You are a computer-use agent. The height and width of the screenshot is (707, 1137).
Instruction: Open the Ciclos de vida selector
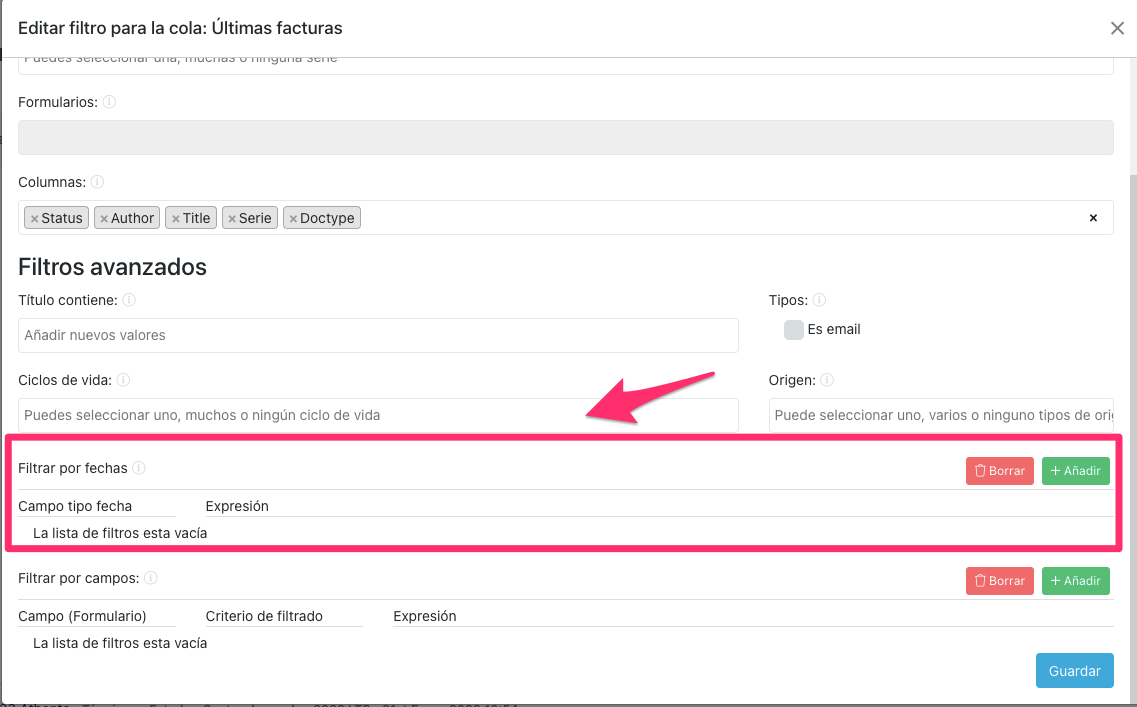[378, 415]
